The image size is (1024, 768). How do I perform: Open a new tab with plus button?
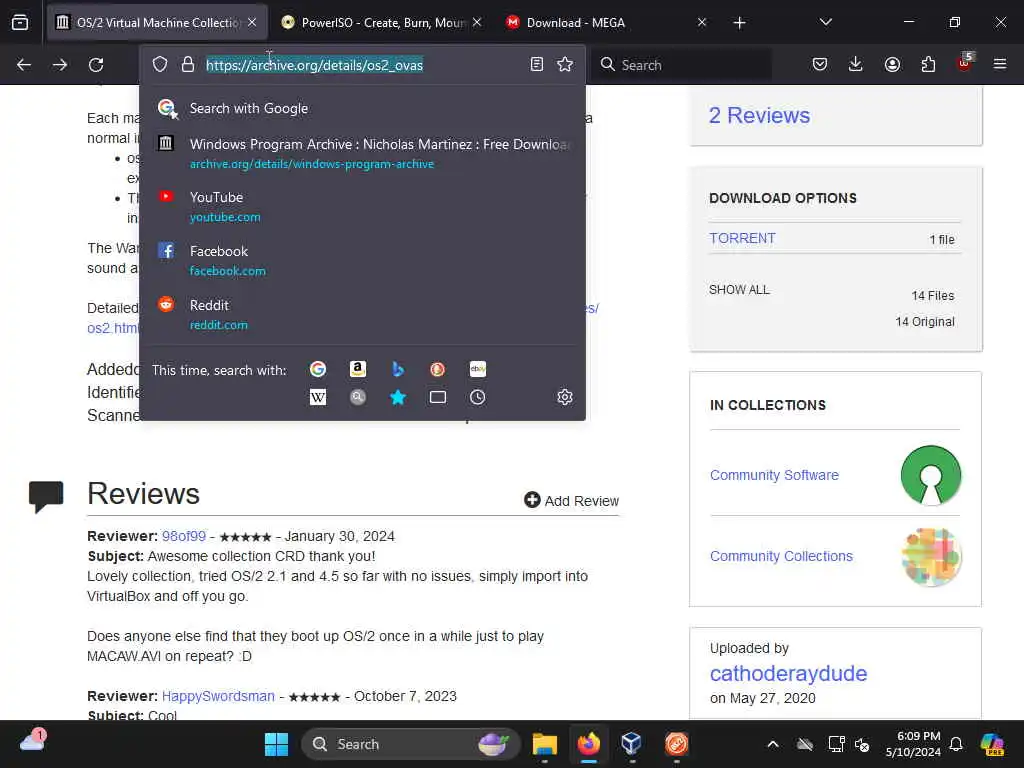(x=739, y=23)
